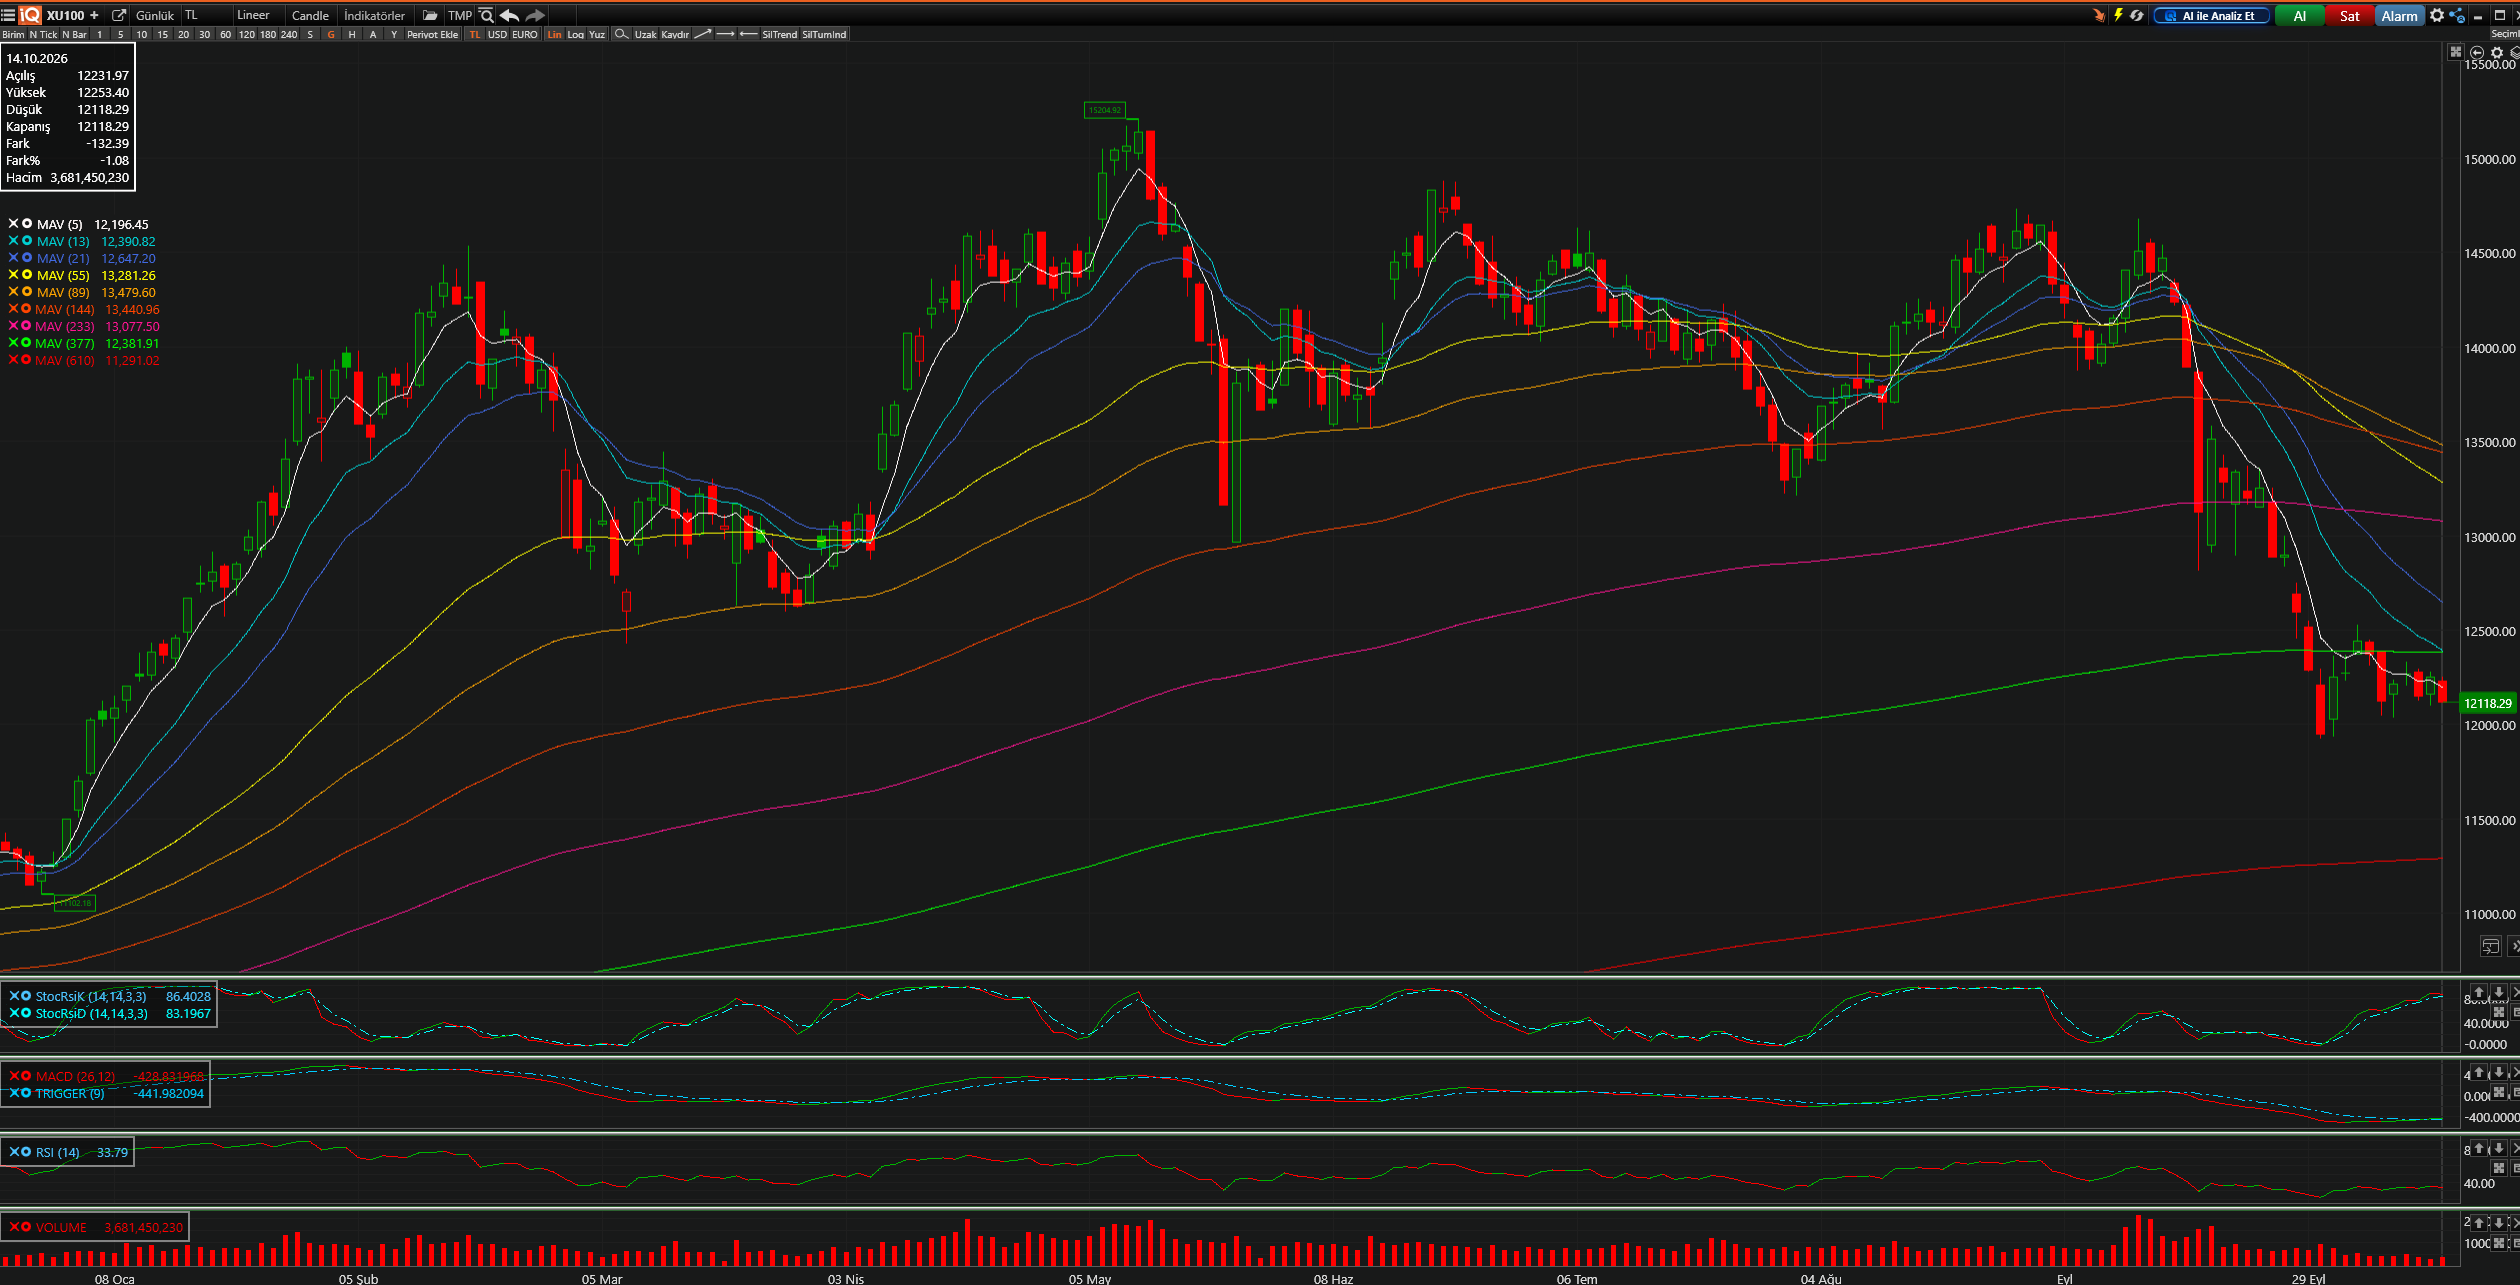Click the Periyot Ekle button
This screenshot has height=1285, width=2520.
point(433,34)
